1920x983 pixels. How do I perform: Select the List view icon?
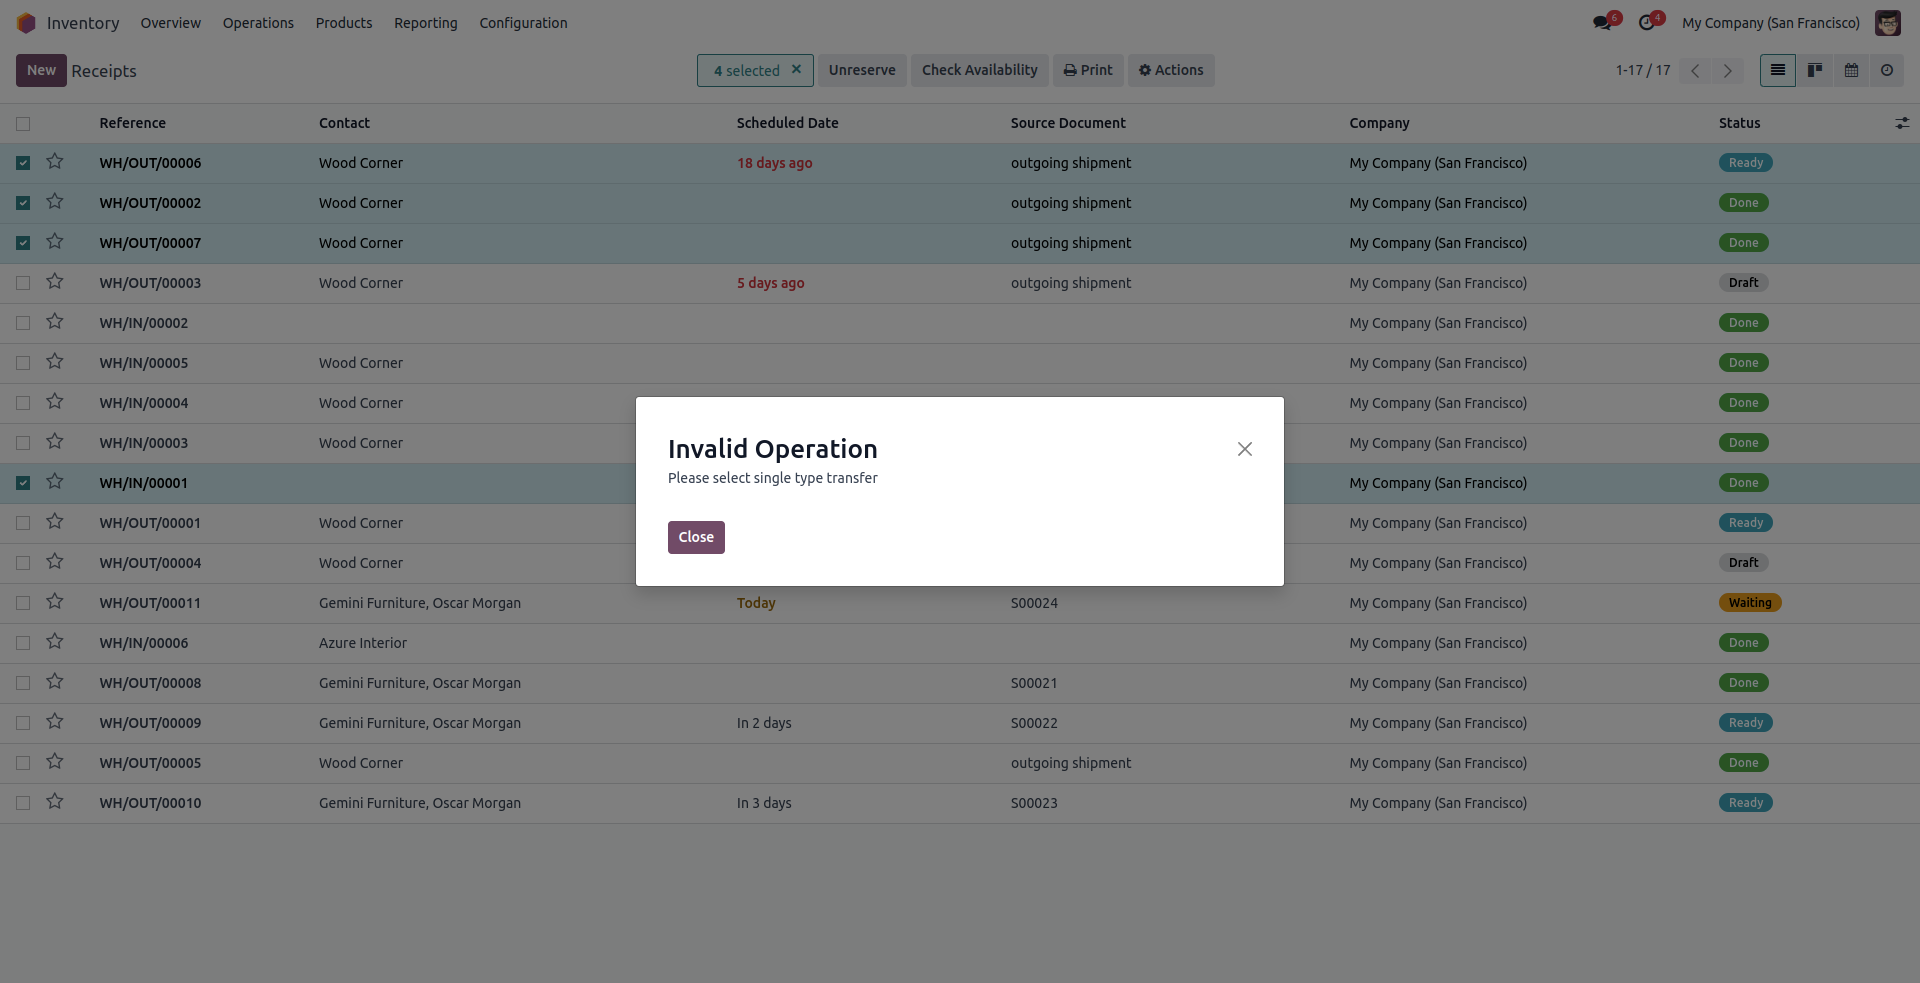1777,70
